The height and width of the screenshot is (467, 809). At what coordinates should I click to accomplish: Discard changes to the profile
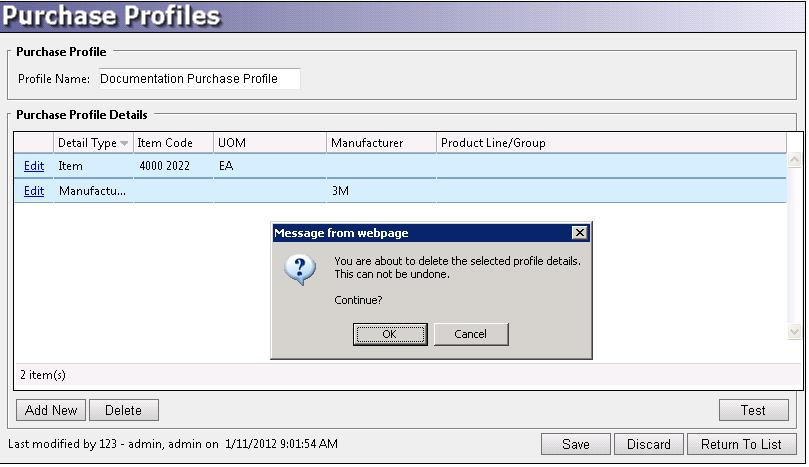[649, 444]
